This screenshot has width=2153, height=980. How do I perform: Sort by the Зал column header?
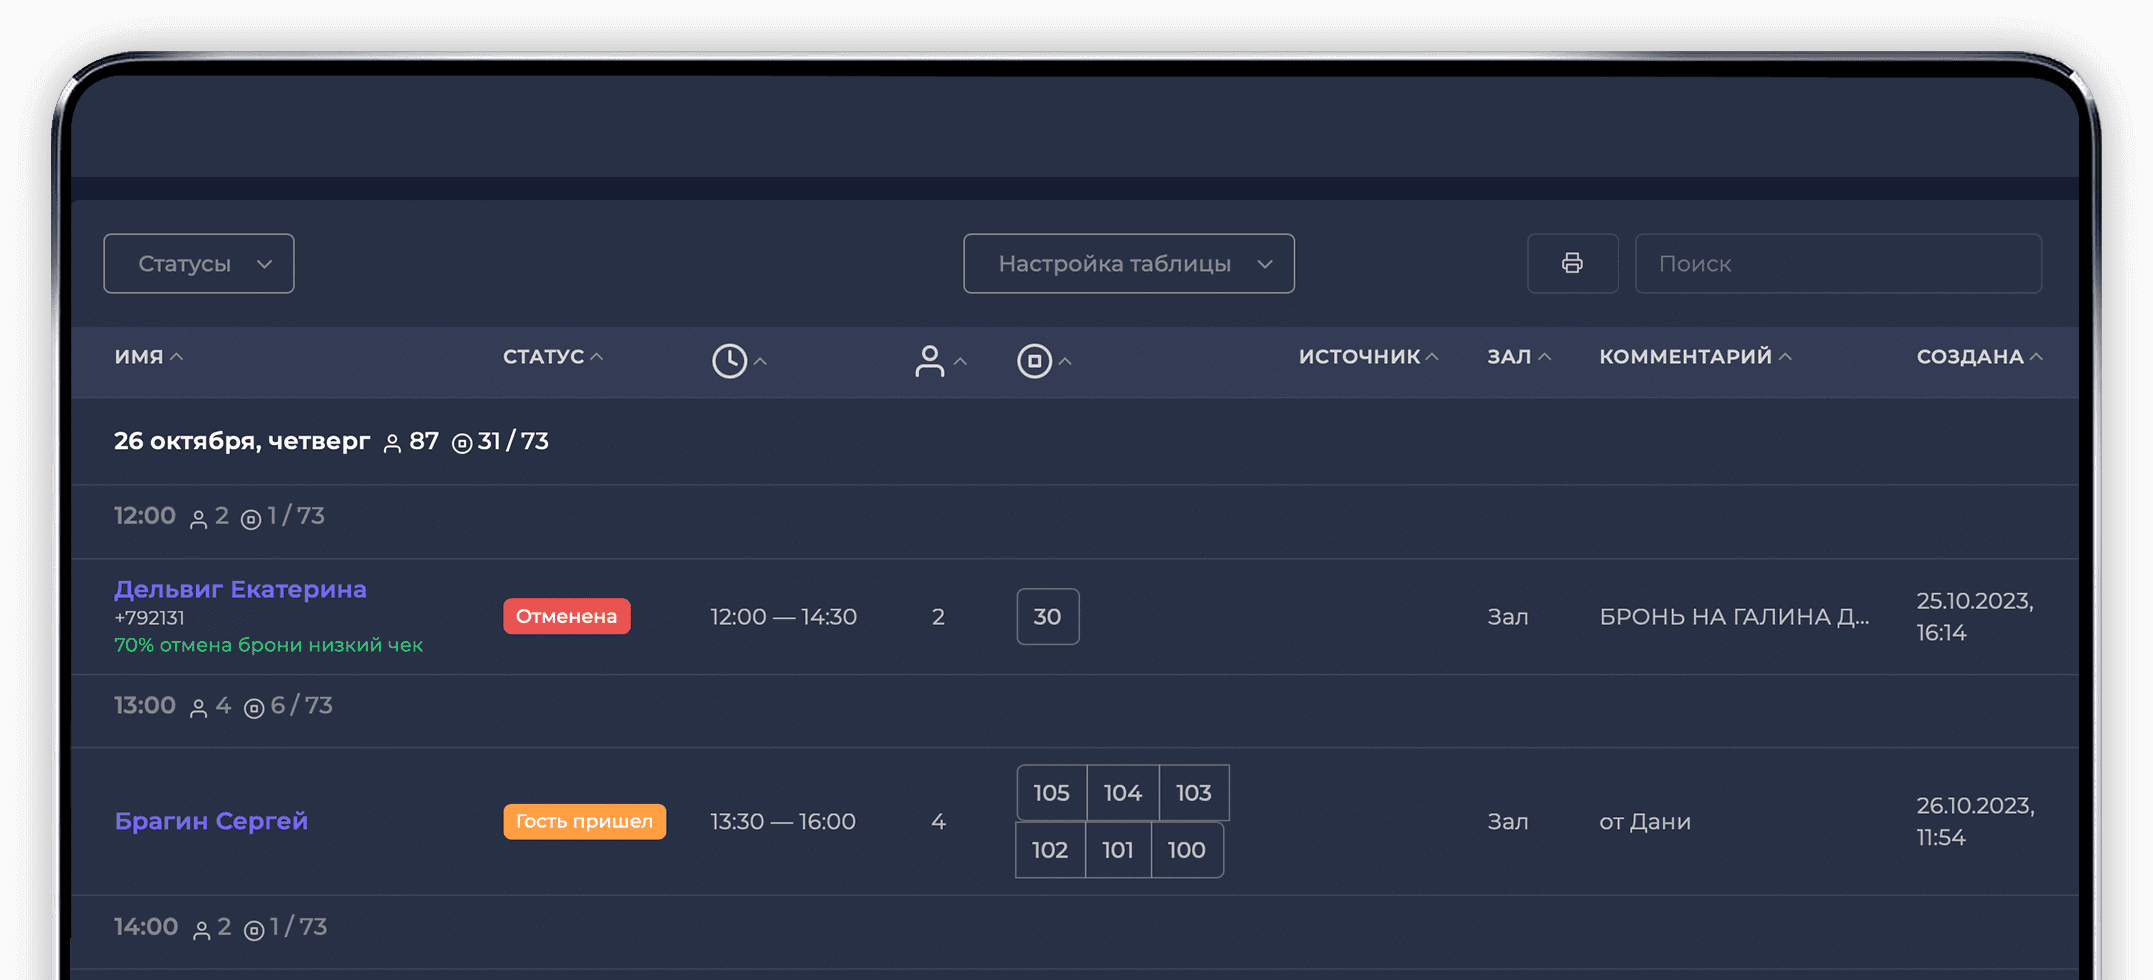[x=1510, y=357]
